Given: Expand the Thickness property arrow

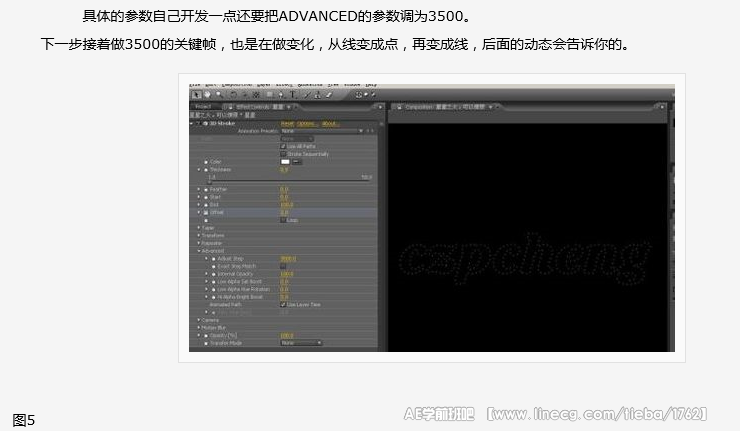Looking at the screenshot, I should [x=199, y=169].
